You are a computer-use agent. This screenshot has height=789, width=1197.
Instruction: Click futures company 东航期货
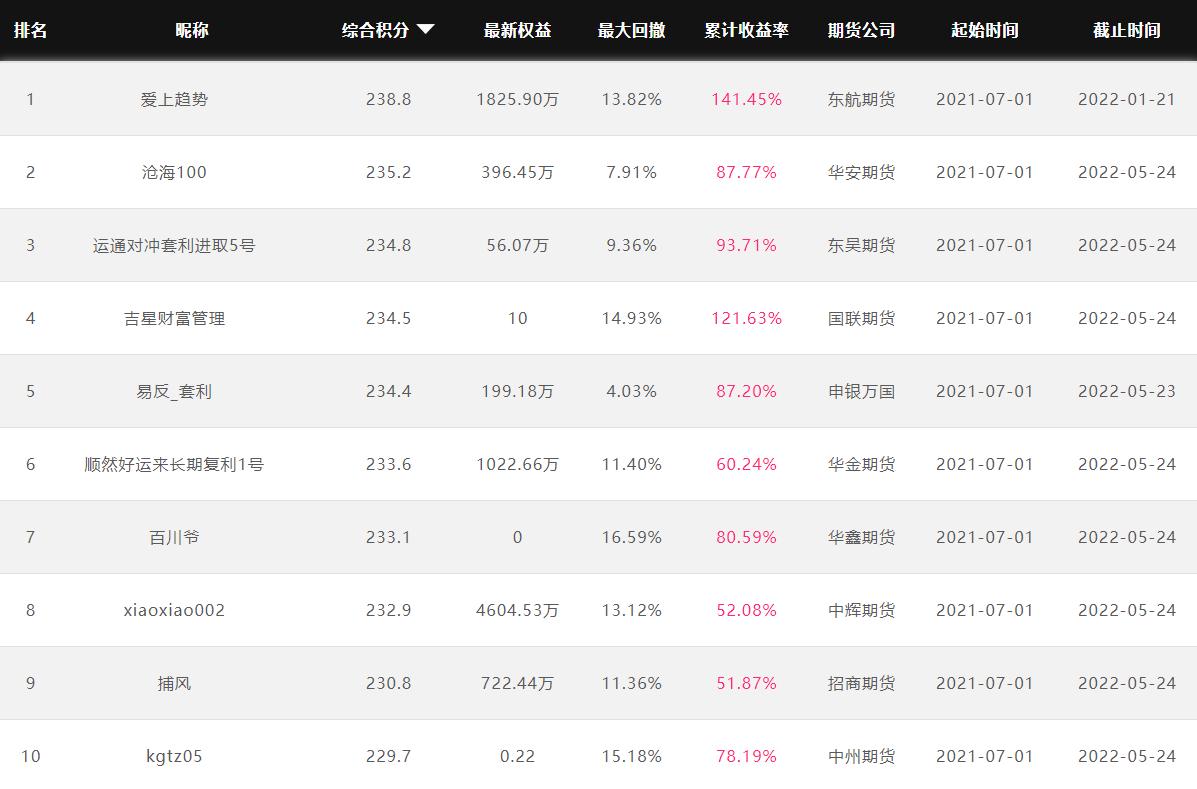(861, 99)
